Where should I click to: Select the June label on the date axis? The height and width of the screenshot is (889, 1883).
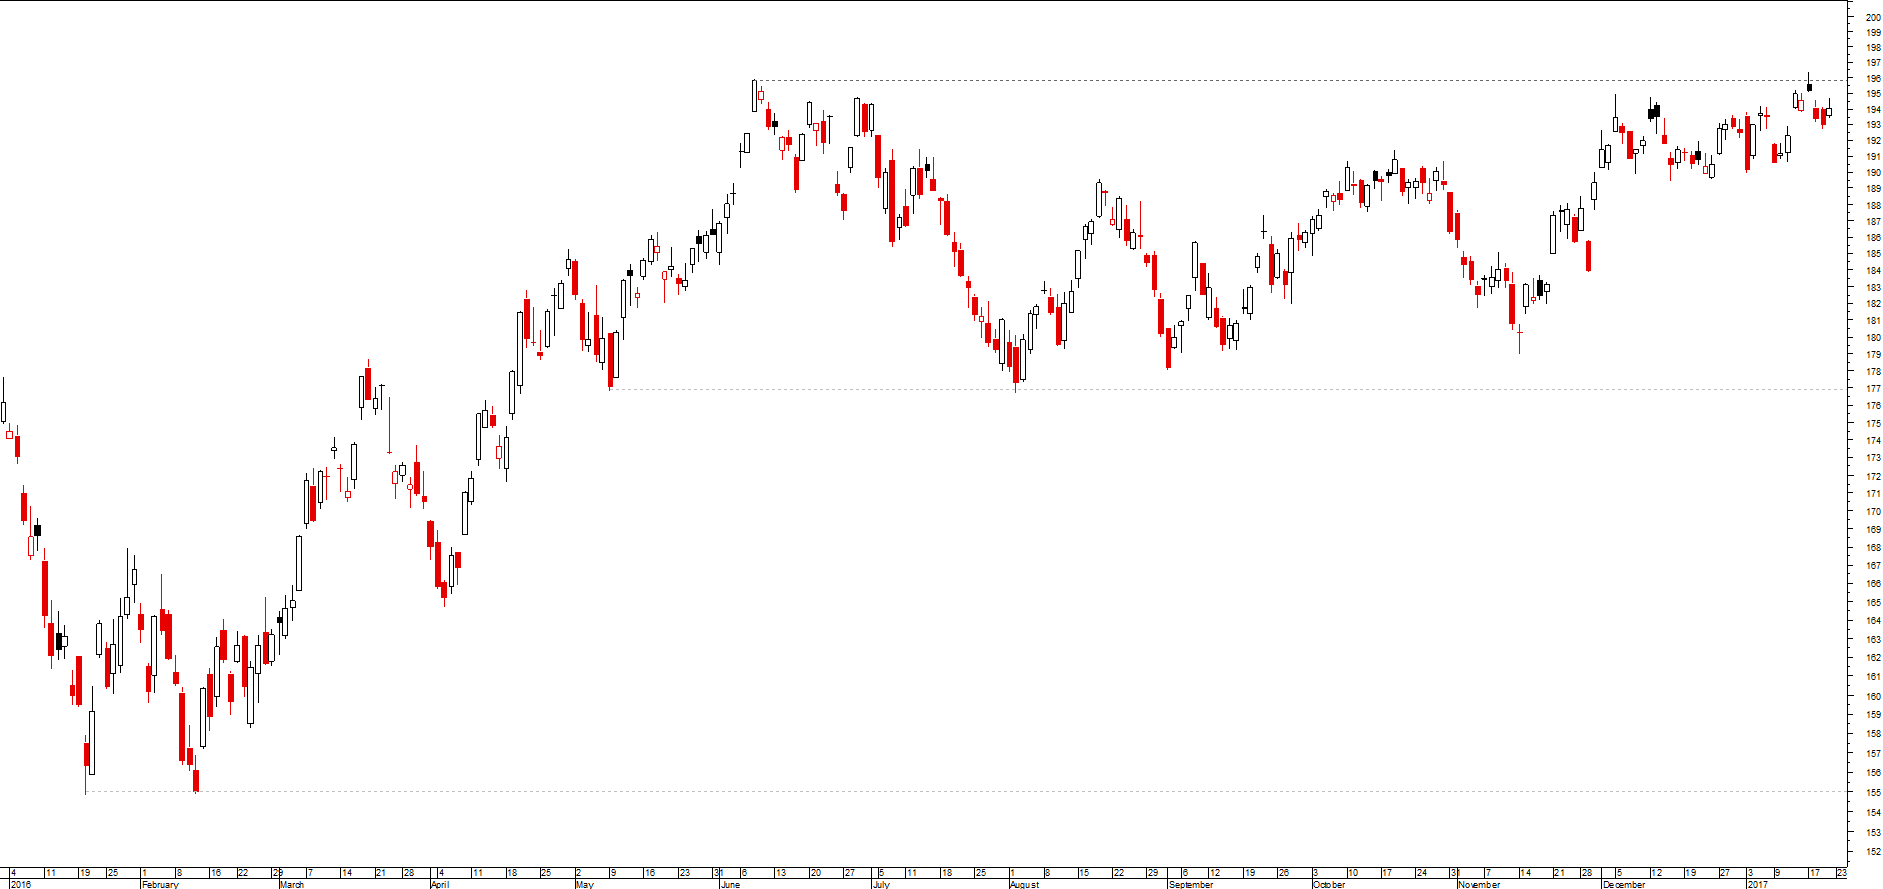(731, 884)
